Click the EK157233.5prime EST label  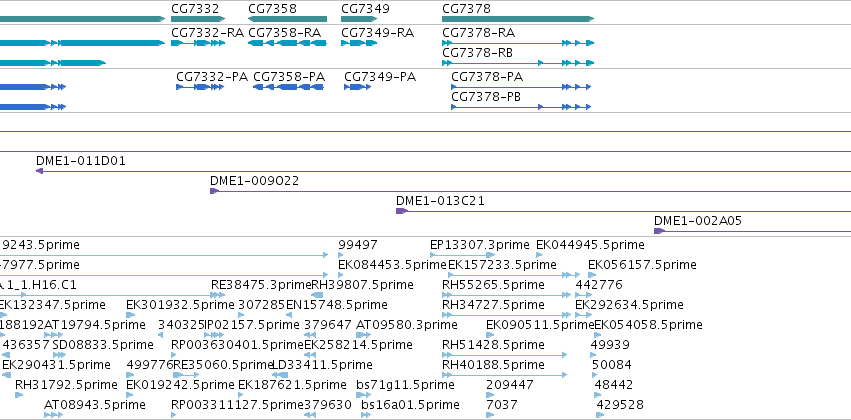click(502, 265)
